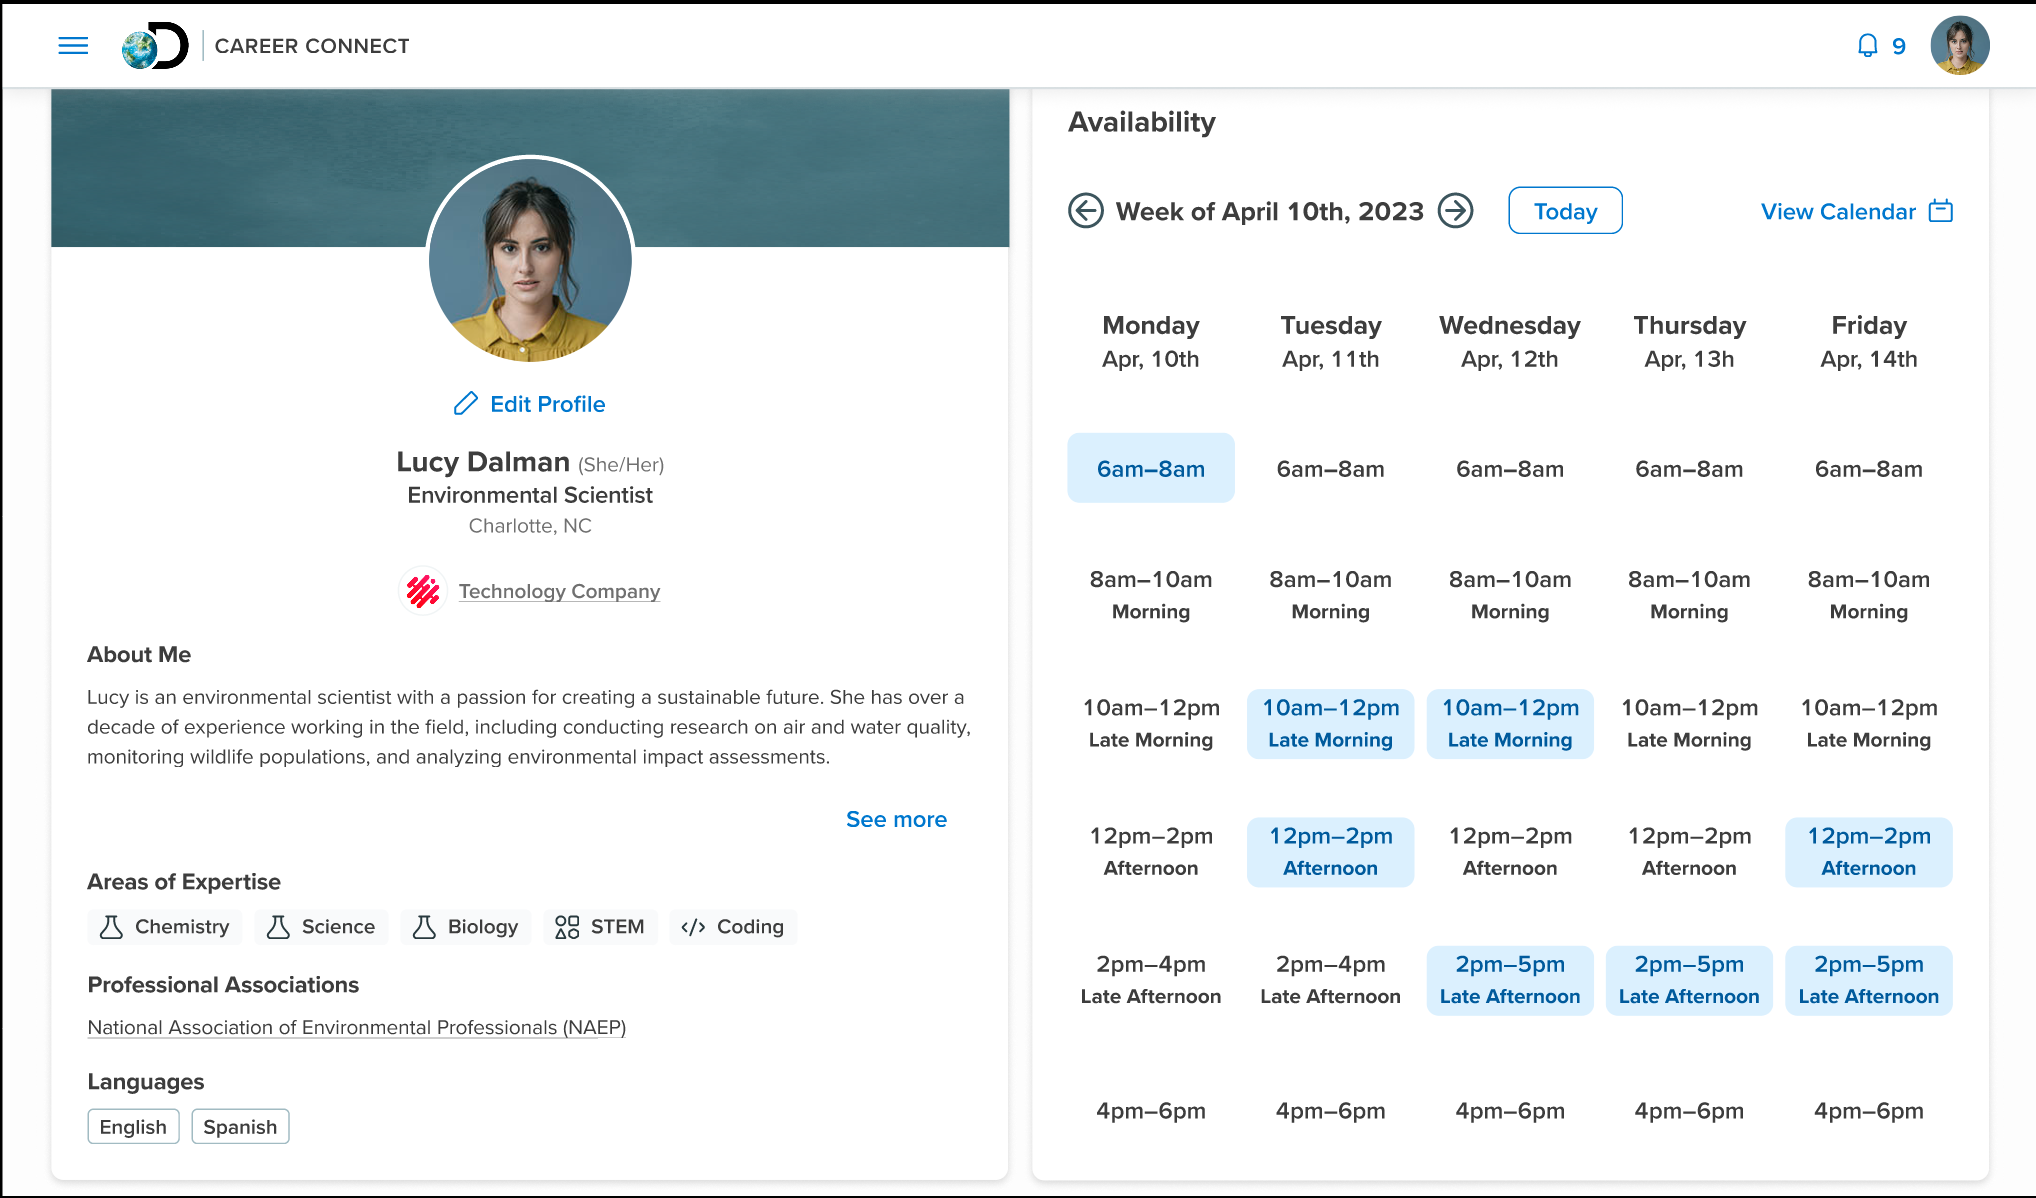Click the Technology Company logo icon
This screenshot has height=1198, width=2036.
(x=423, y=591)
